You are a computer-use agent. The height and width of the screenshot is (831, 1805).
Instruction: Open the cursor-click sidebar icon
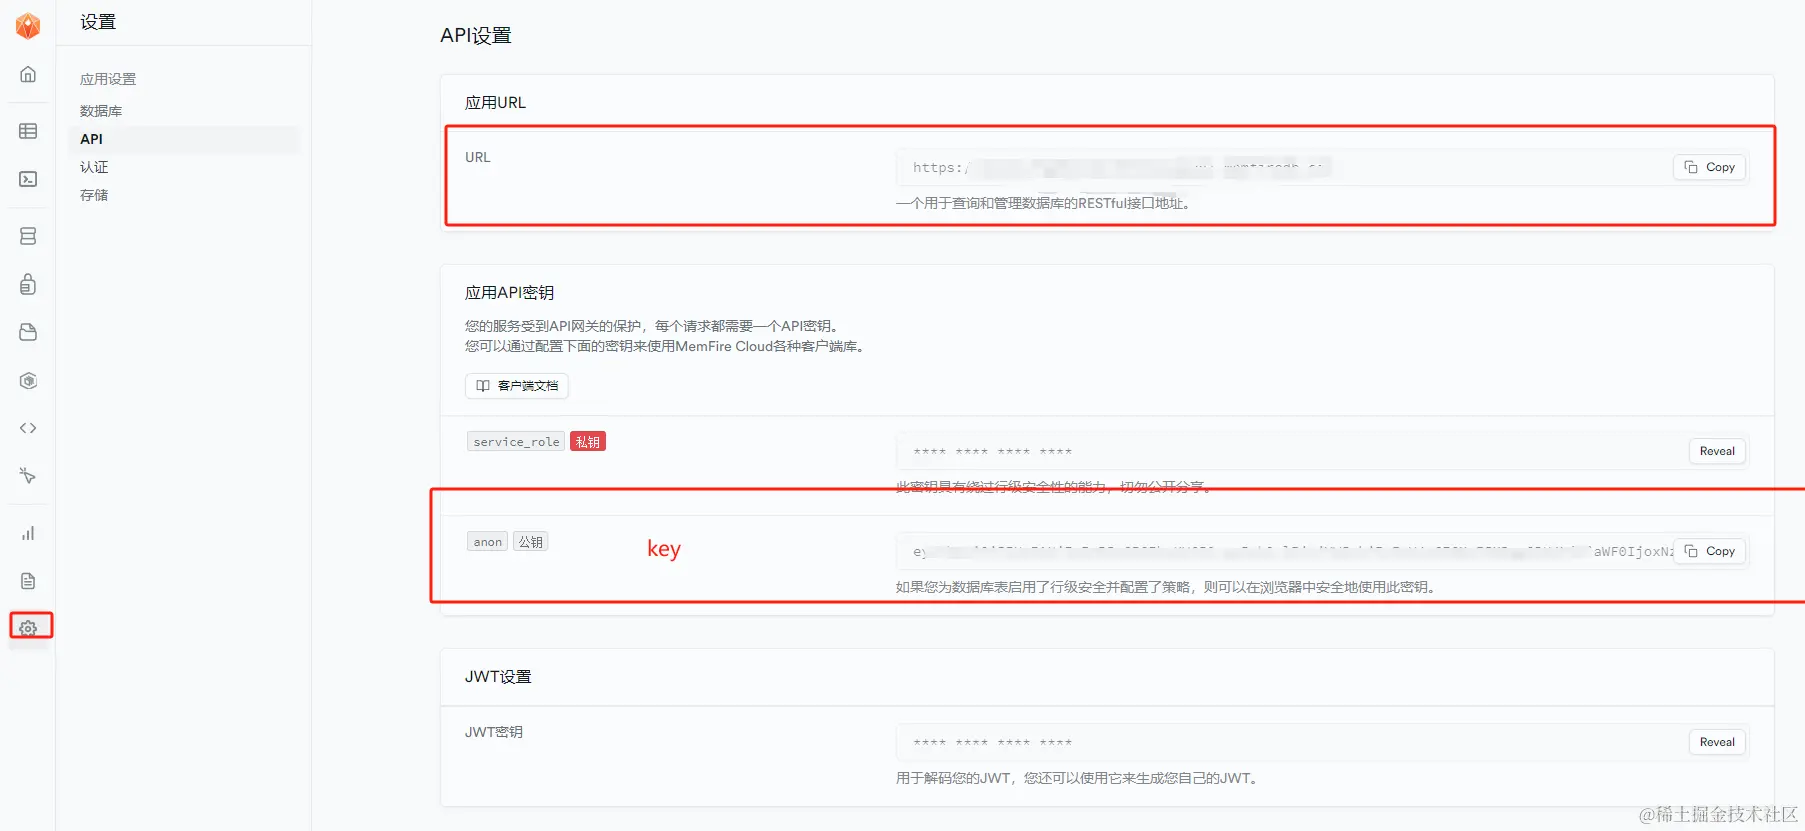point(28,476)
